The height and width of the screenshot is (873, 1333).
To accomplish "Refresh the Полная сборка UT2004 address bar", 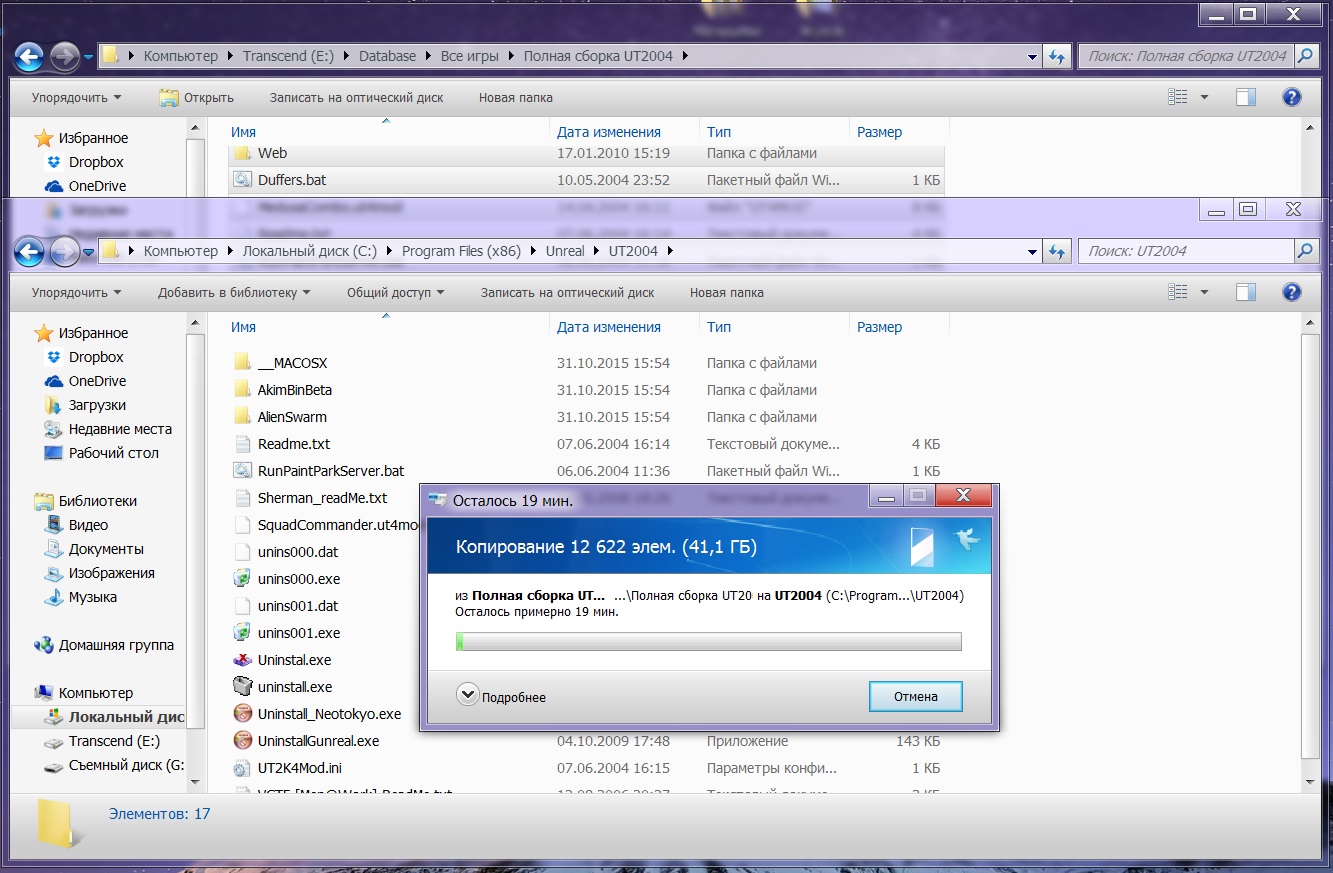I will click(x=1057, y=57).
